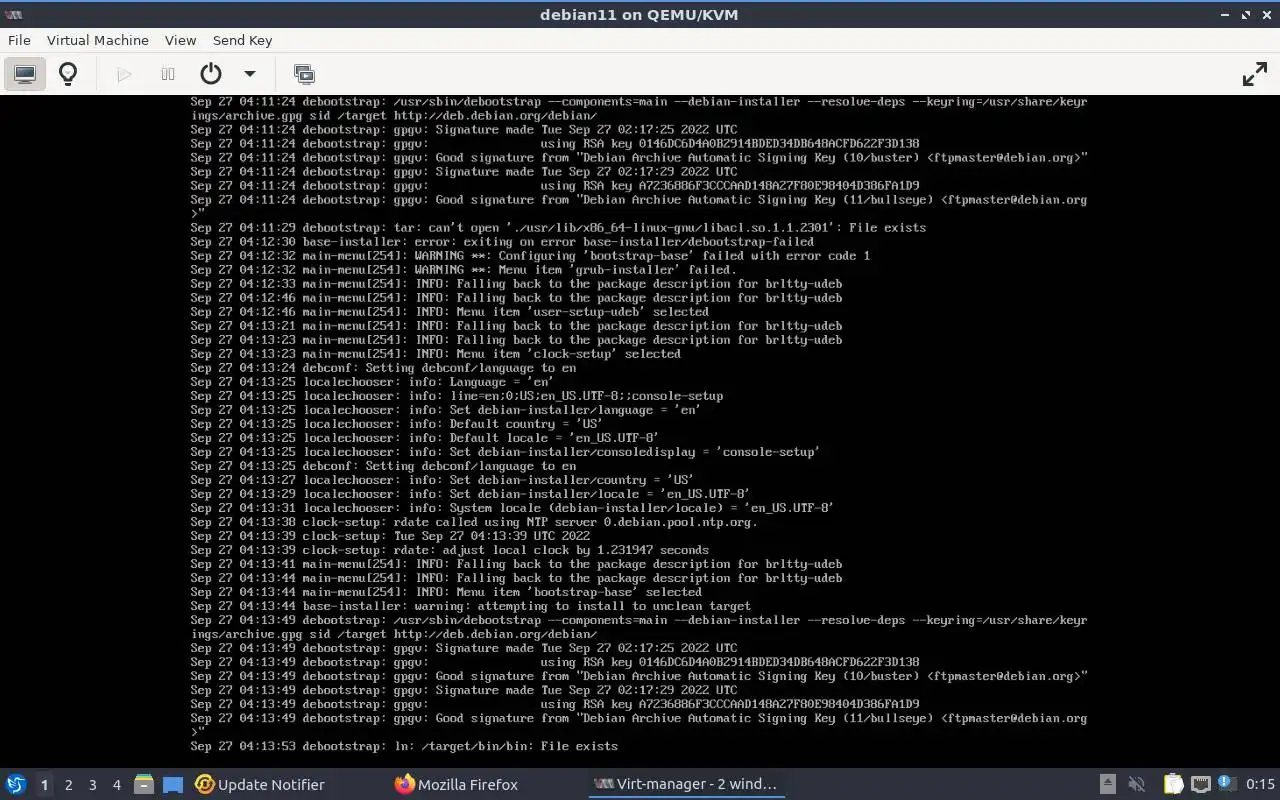Open the Virtual Machine menu
1280x800 pixels.
[x=98, y=40]
